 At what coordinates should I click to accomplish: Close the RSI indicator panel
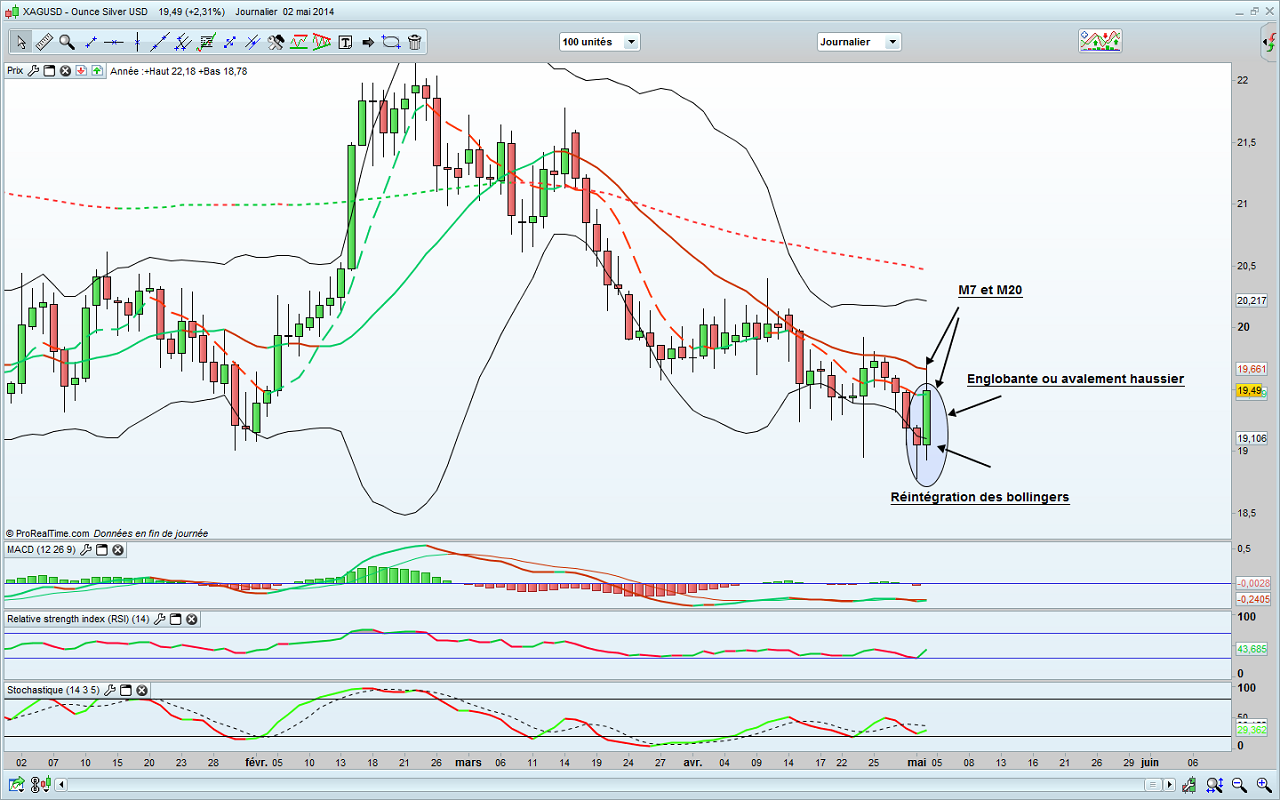(x=191, y=619)
